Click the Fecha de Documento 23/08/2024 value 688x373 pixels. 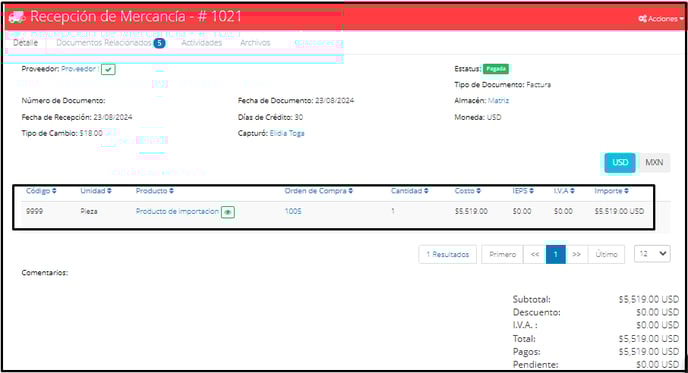pyautogui.click(x=334, y=100)
